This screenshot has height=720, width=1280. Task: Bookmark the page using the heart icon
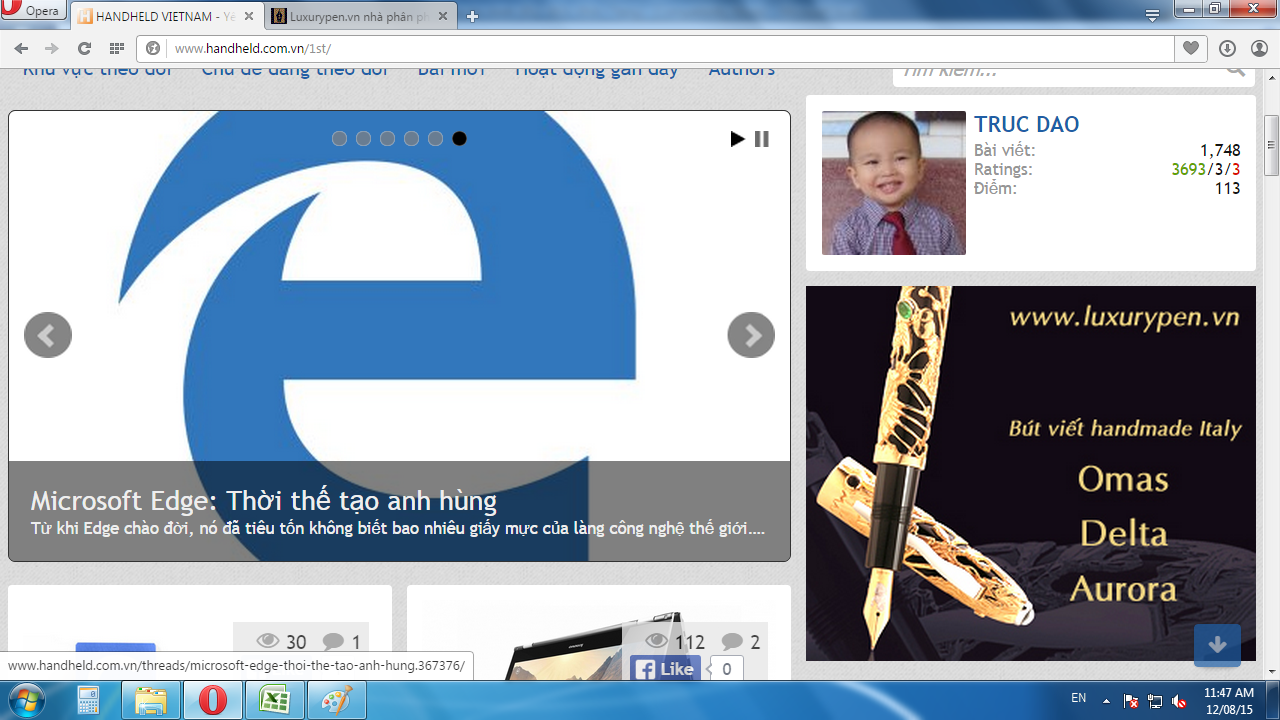pyautogui.click(x=1190, y=47)
